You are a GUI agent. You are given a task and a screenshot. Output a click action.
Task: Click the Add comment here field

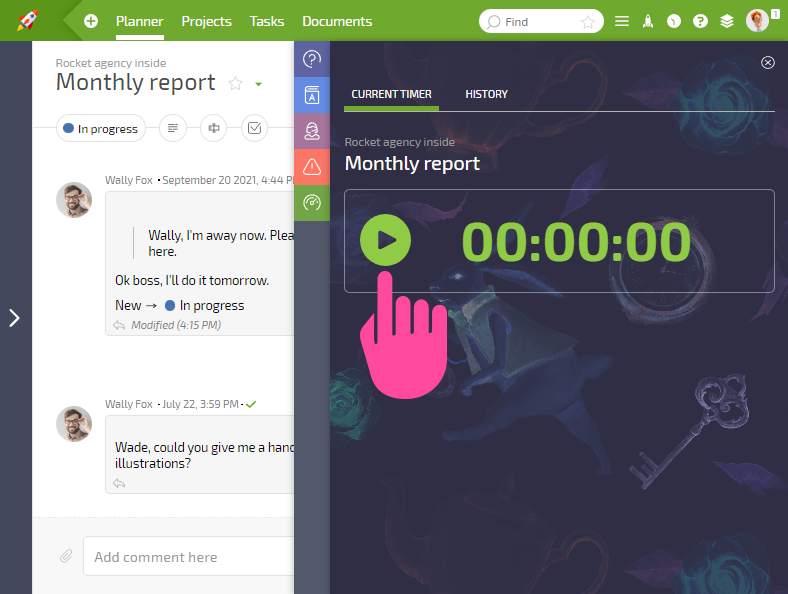coord(189,556)
